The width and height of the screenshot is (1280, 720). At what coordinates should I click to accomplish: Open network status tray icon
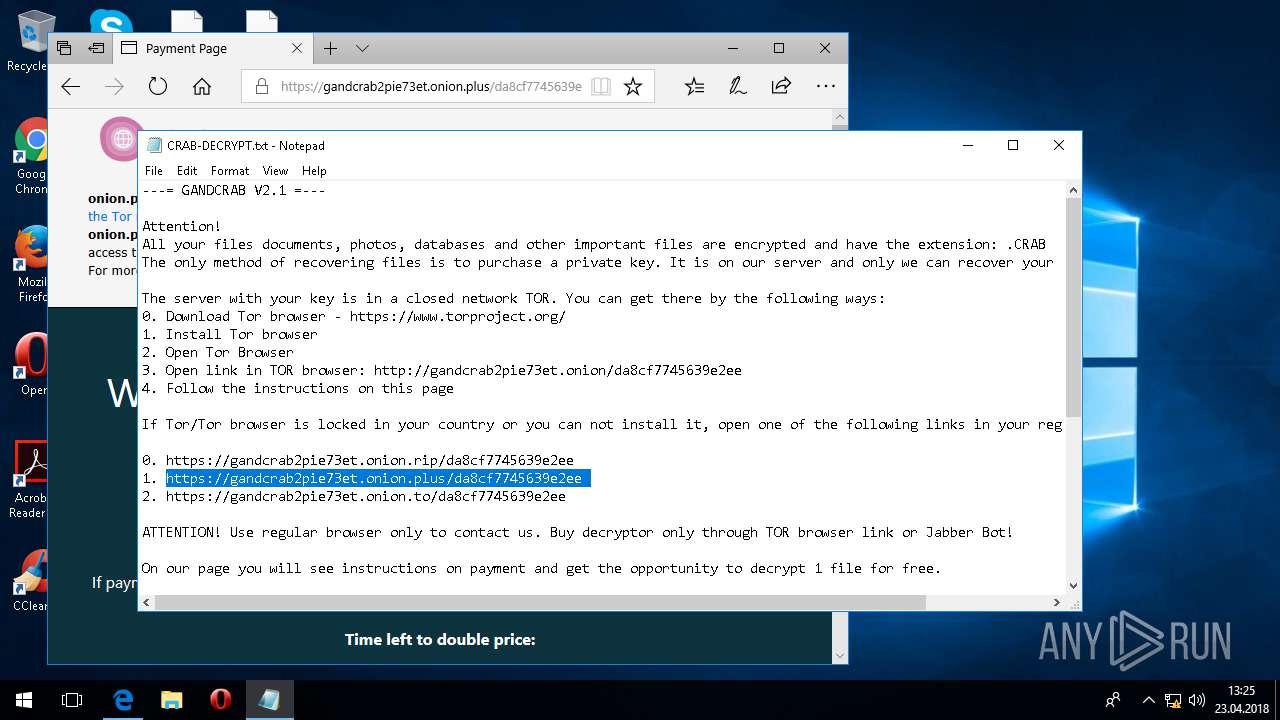[1173, 700]
